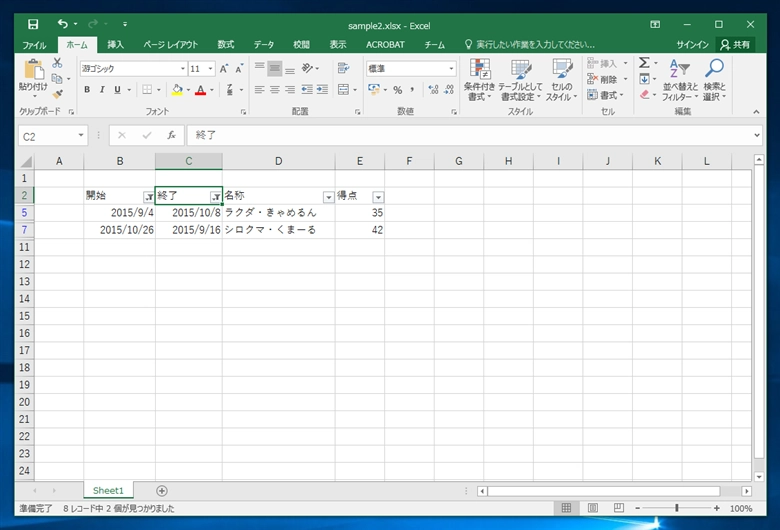Select the Sheet1 tab
The image size is (780, 530).
click(108, 491)
